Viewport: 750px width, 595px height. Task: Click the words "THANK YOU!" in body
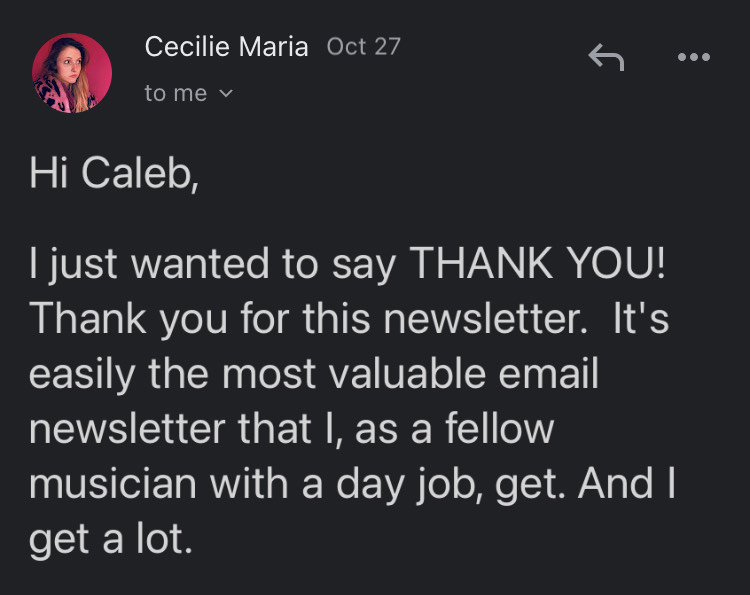click(x=538, y=265)
